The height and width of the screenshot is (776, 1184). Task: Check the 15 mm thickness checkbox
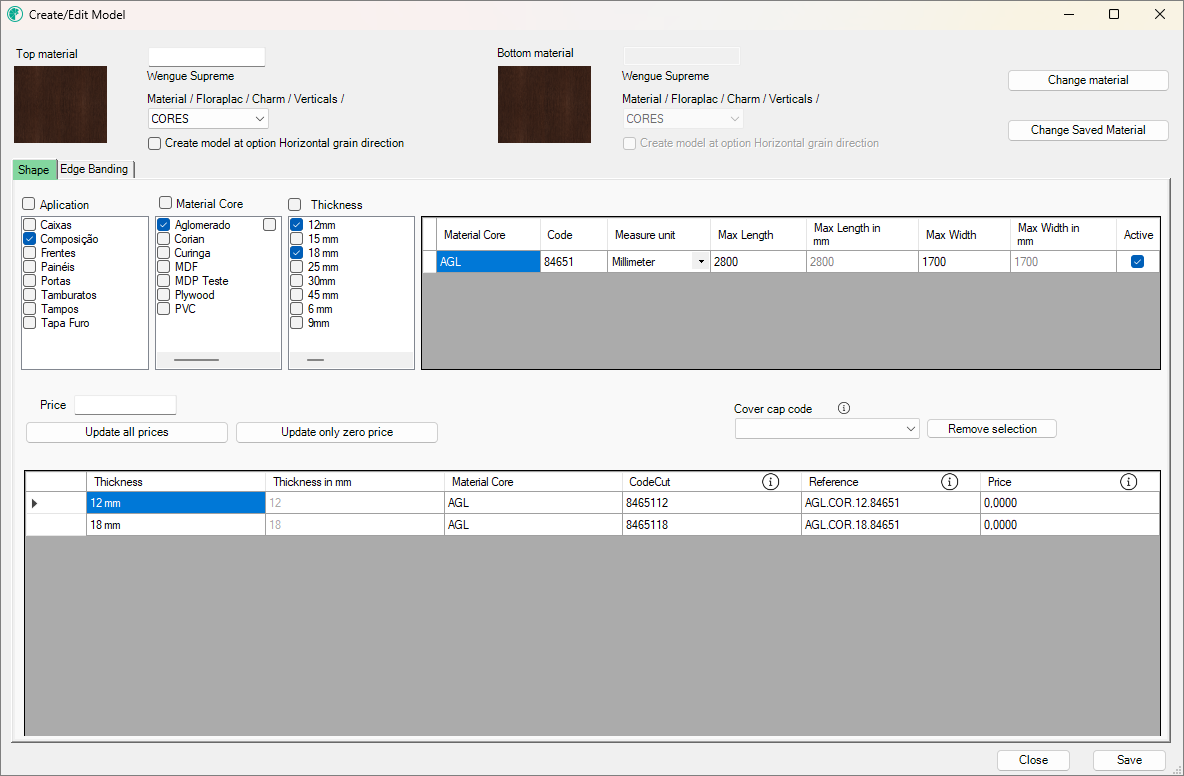click(297, 239)
